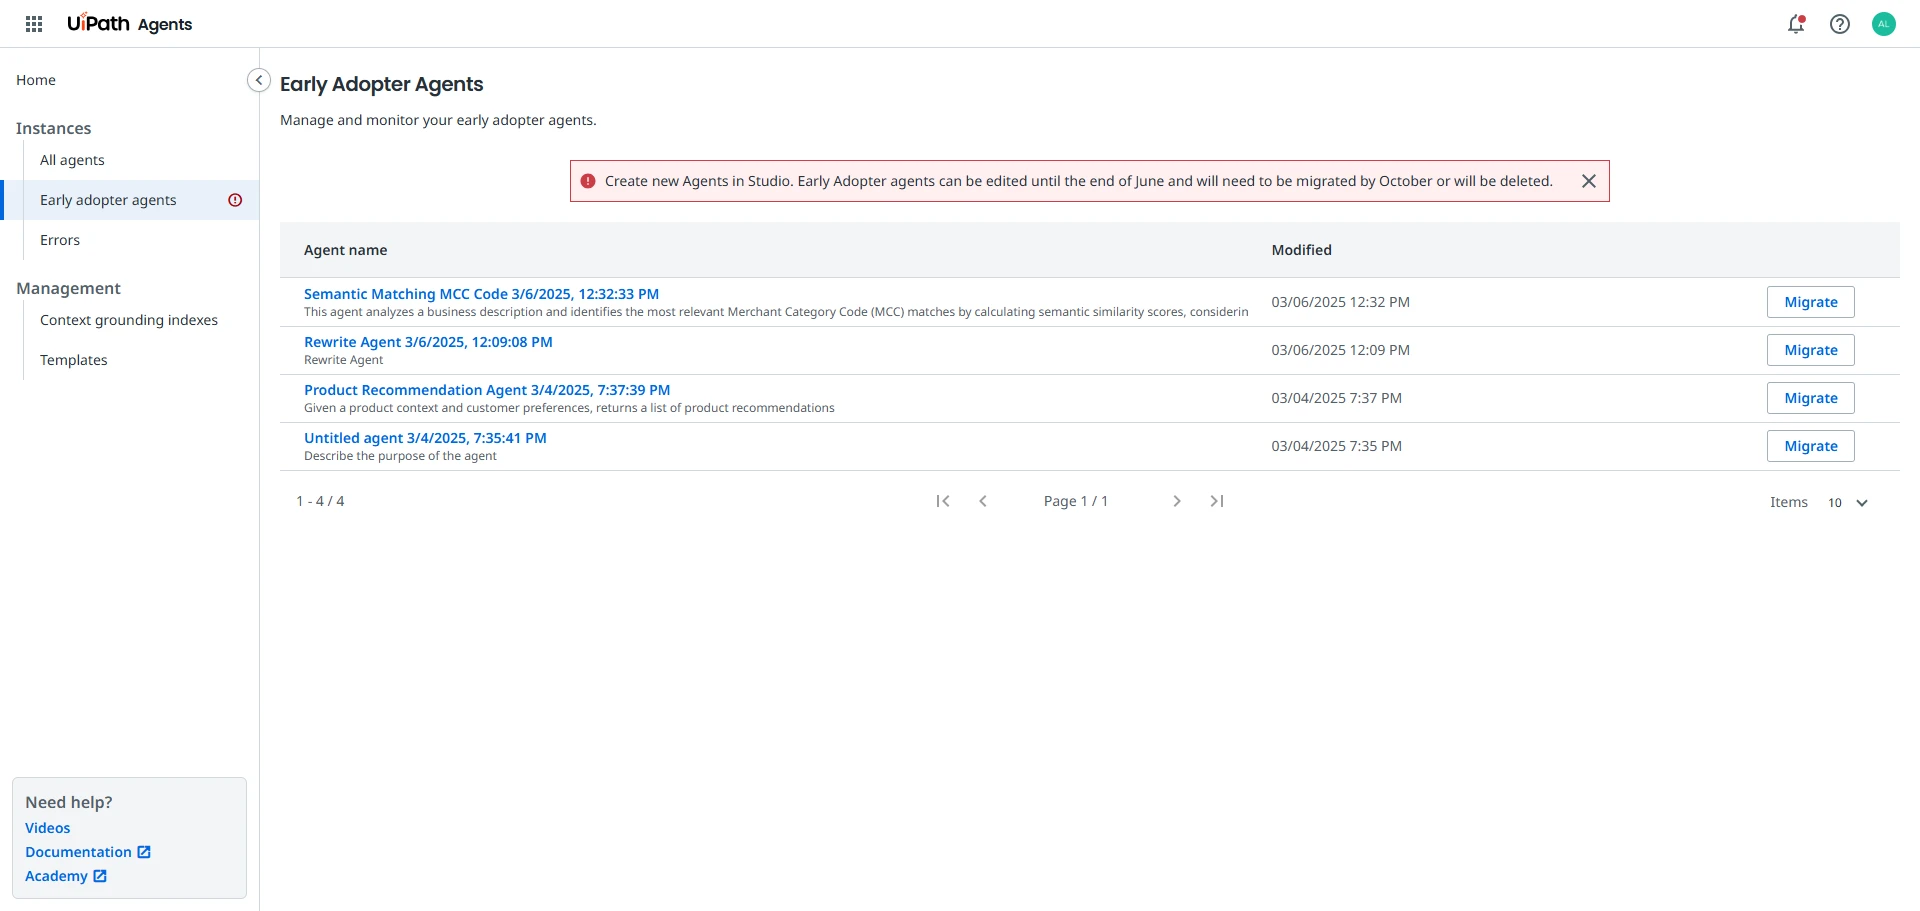Sort by the Modified column header
The height and width of the screenshot is (911, 1920).
coord(1301,250)
